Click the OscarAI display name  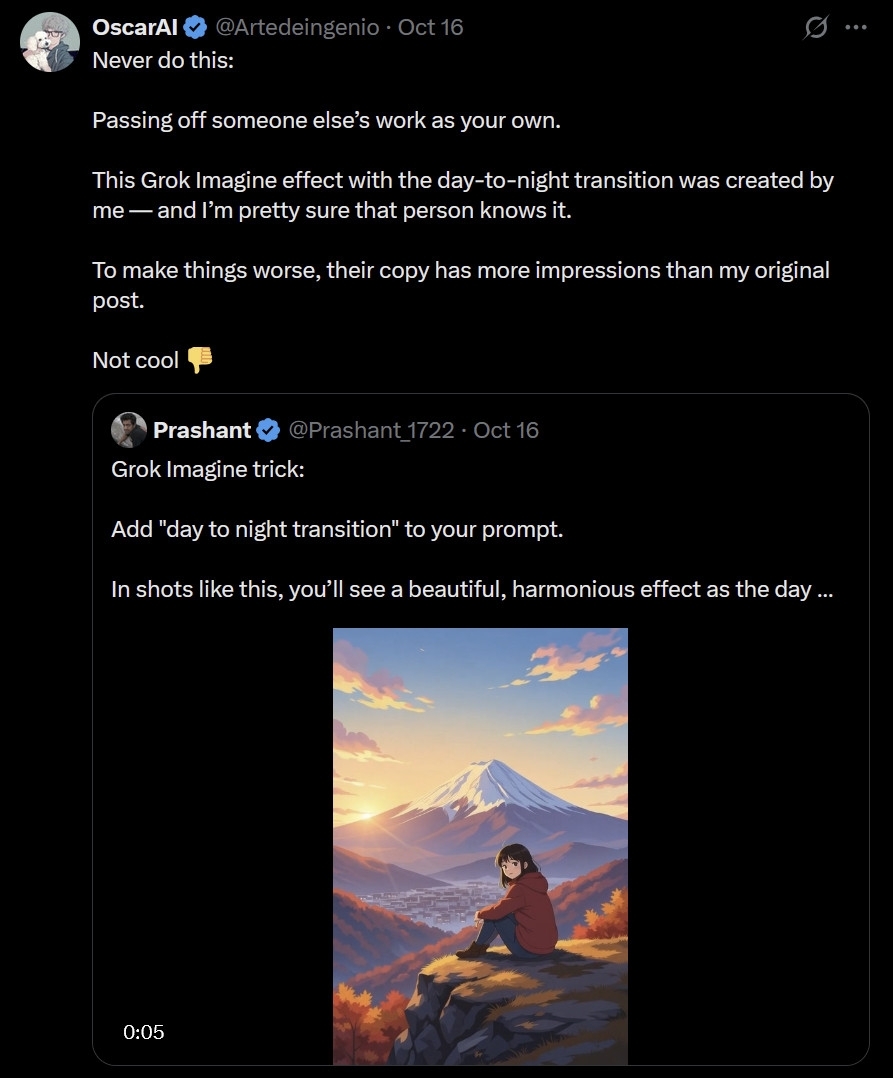pos(134,28)
